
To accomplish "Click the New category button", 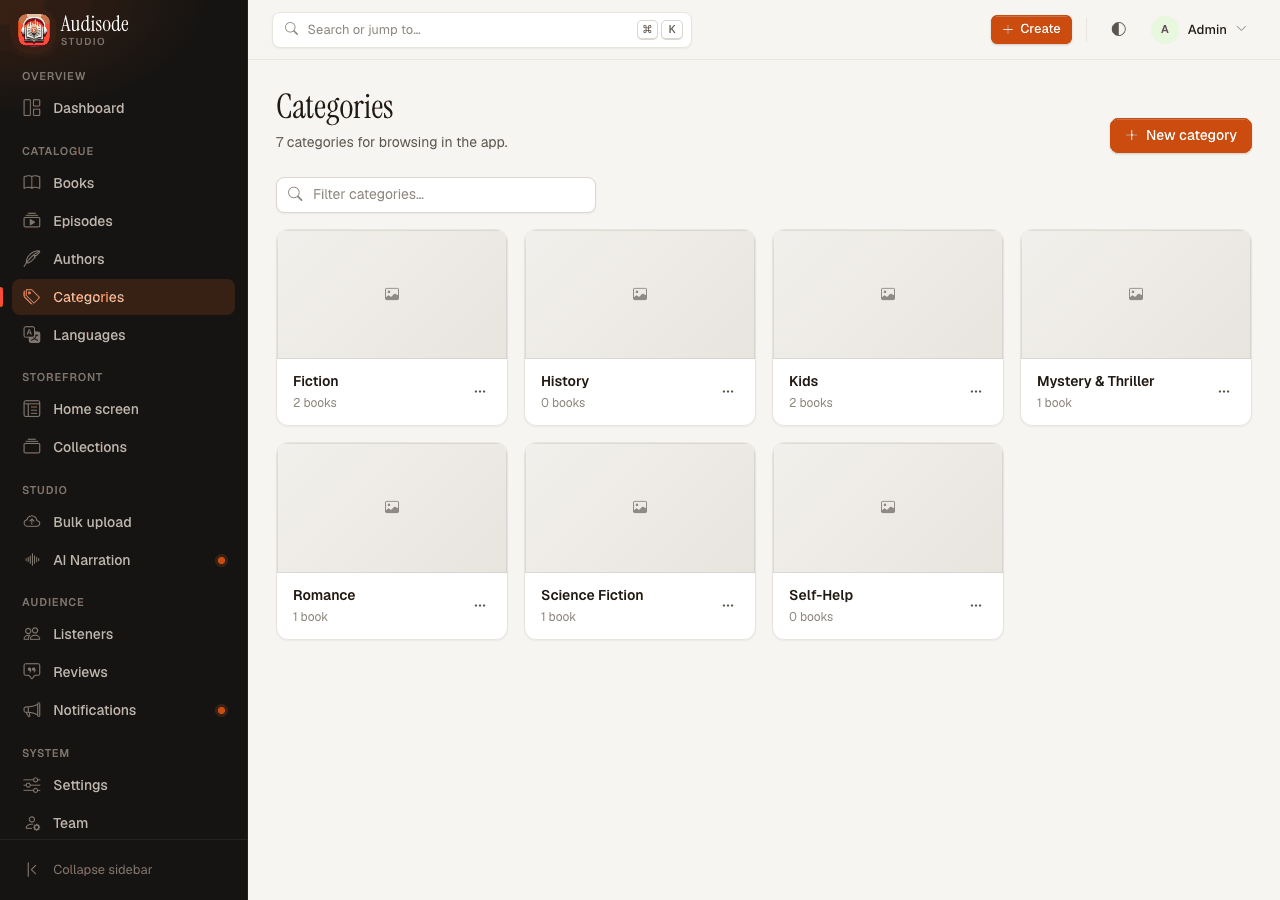I will (x=1181, y=135).
